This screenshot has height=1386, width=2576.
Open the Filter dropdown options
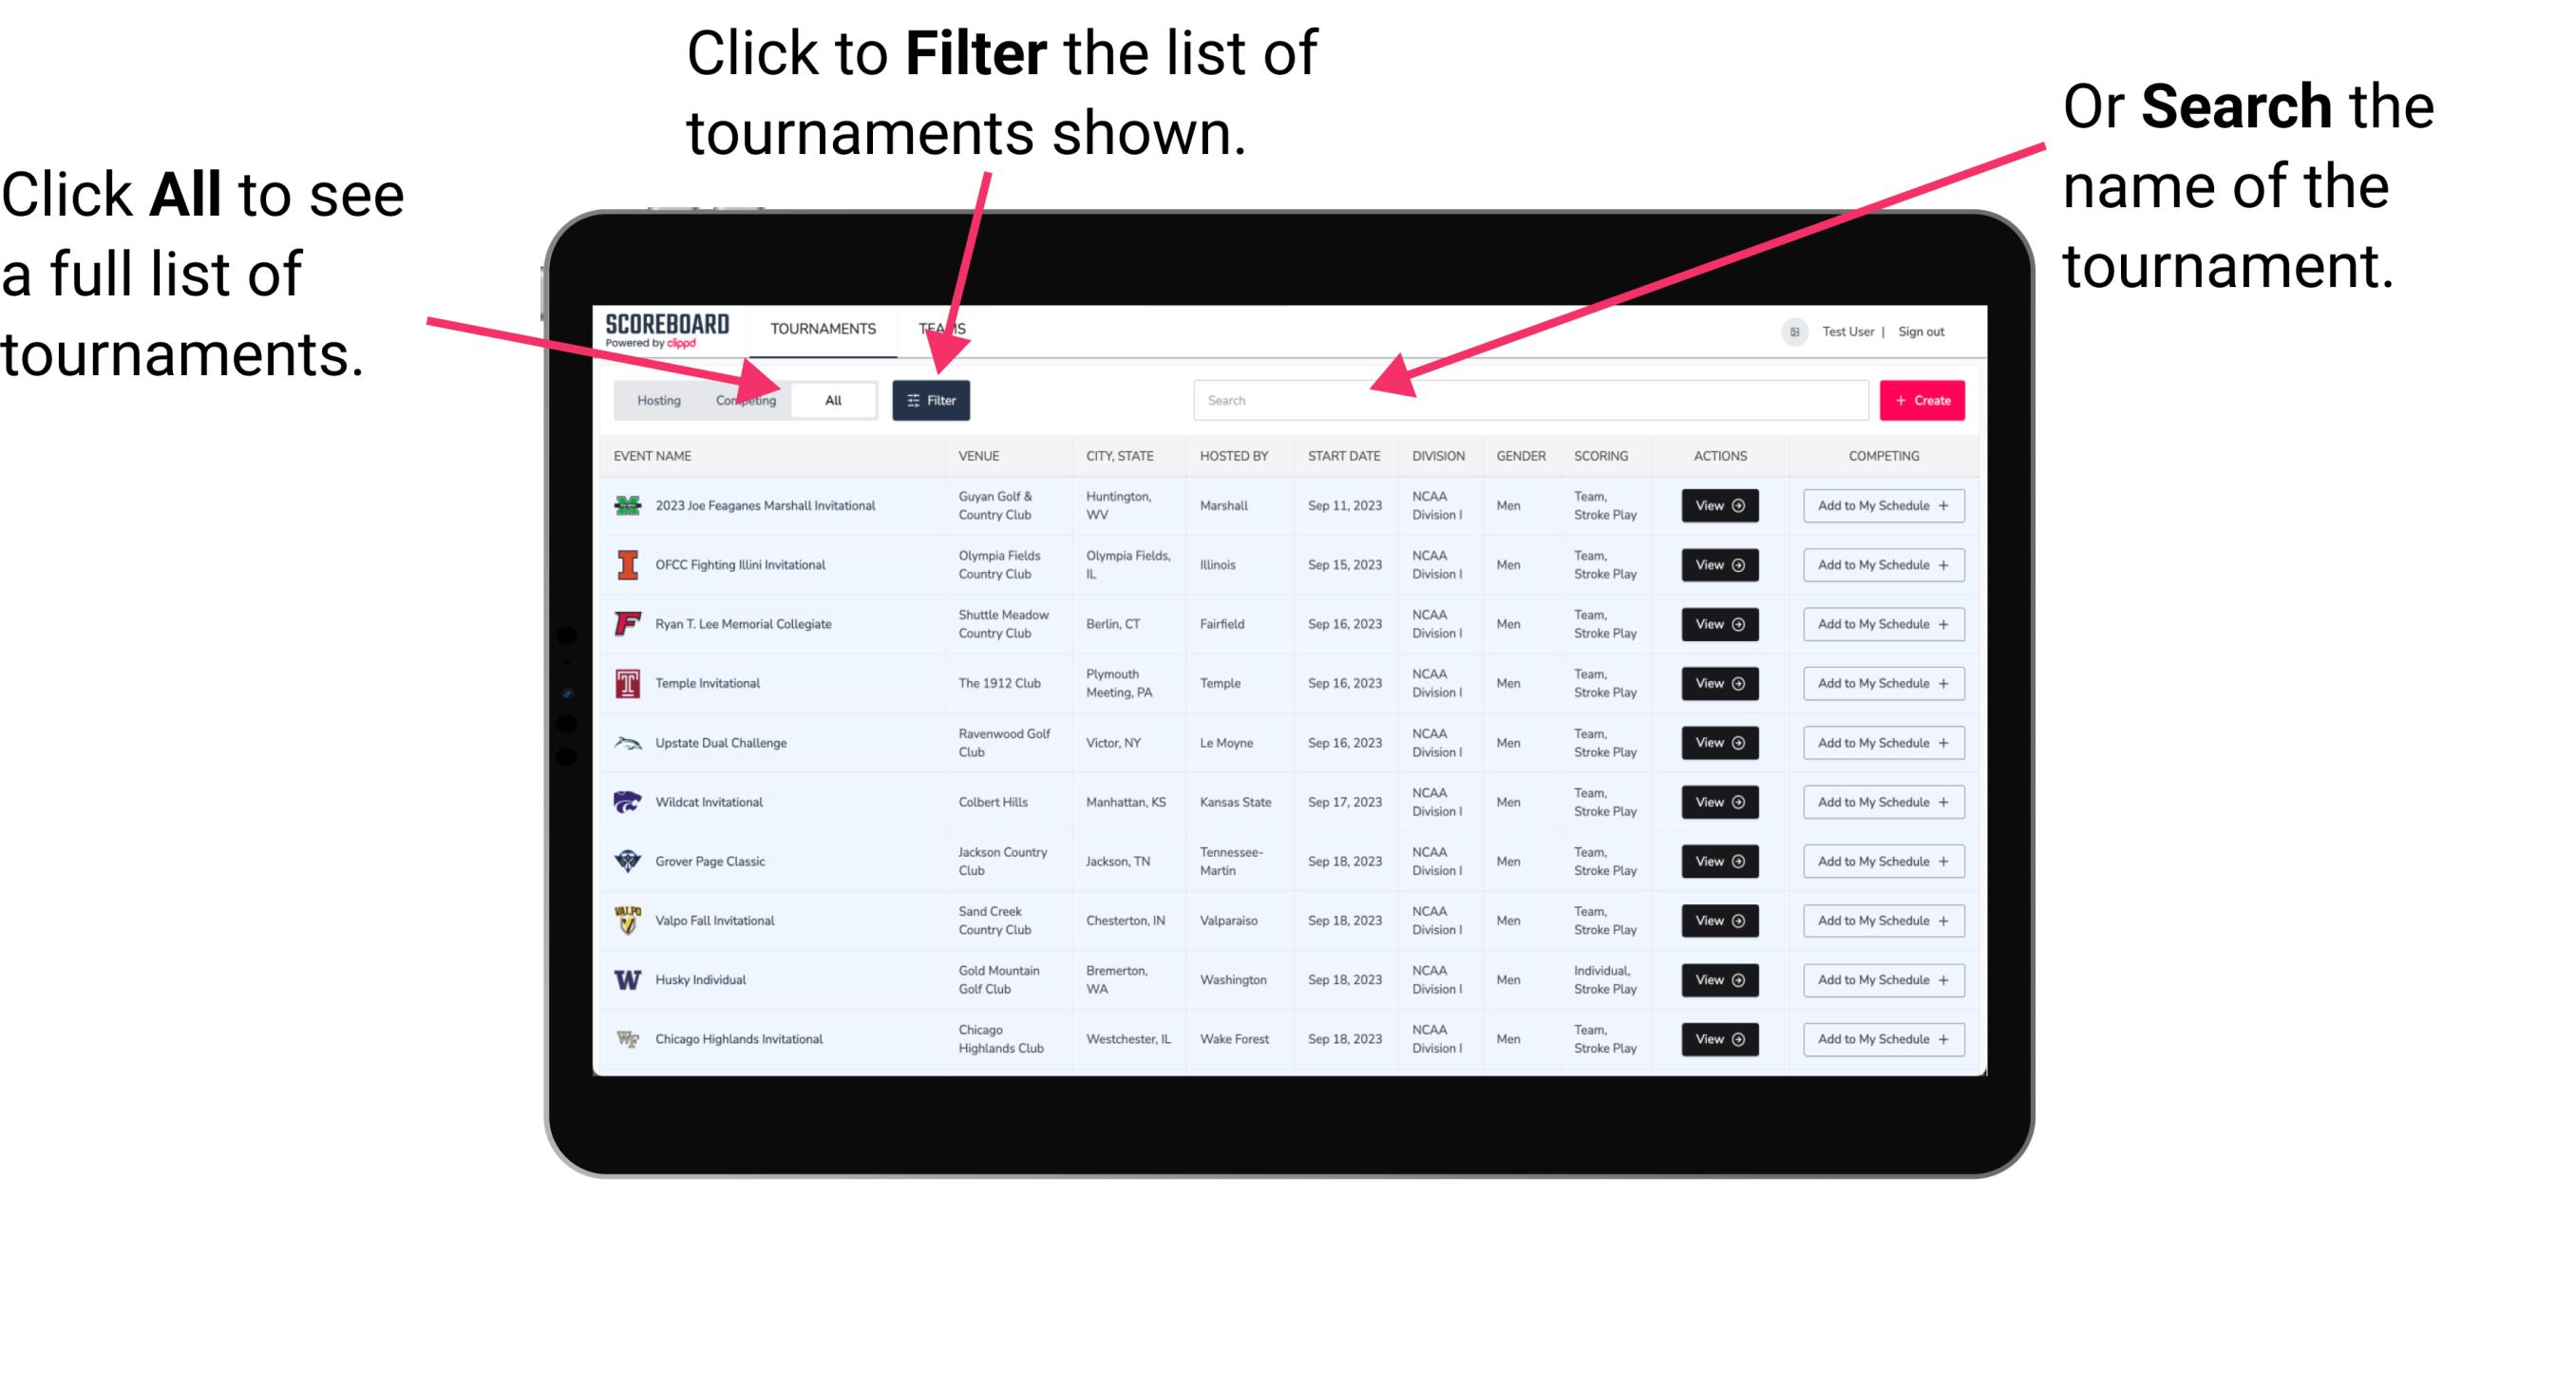click(935, 399)
